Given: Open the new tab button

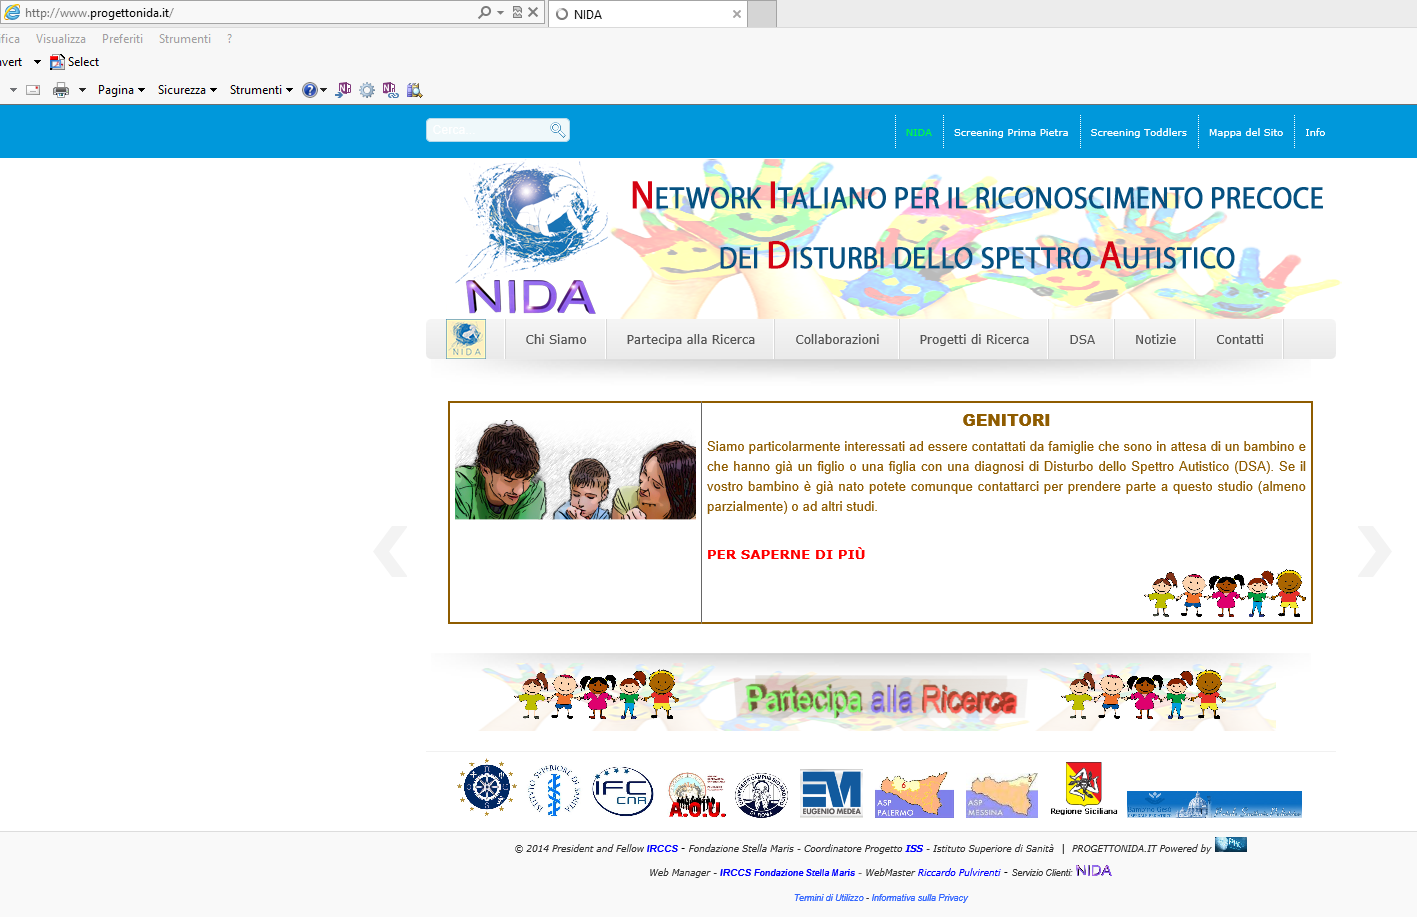Looking at the screenshot, I should pyautogui.click(x=762, y=14).
